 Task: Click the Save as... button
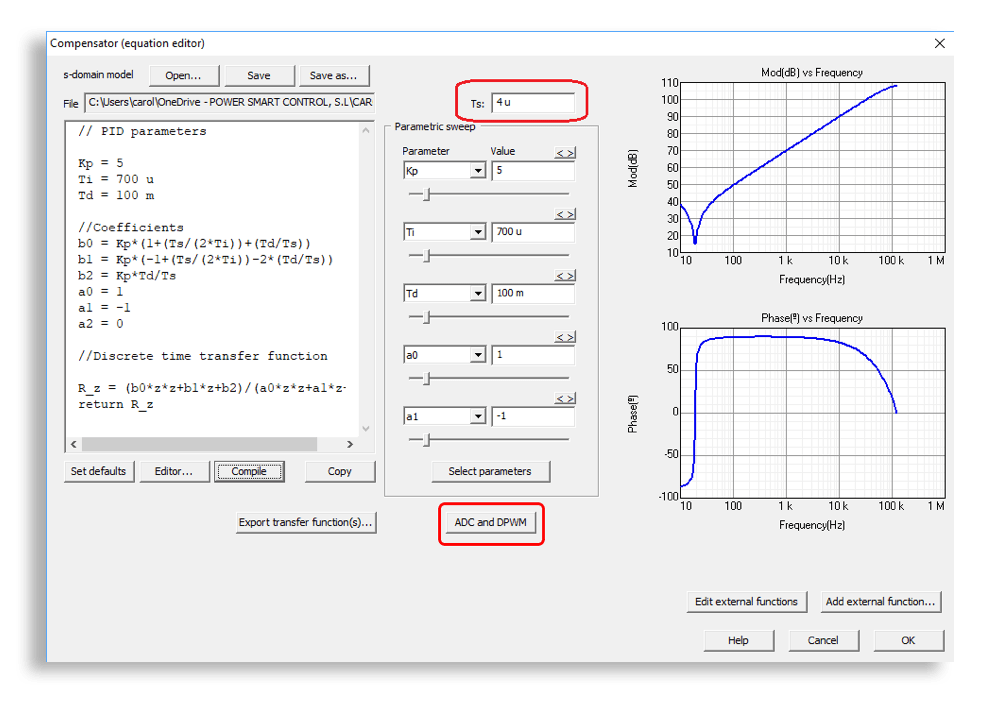pyautogui.click(x=333, y=75)
